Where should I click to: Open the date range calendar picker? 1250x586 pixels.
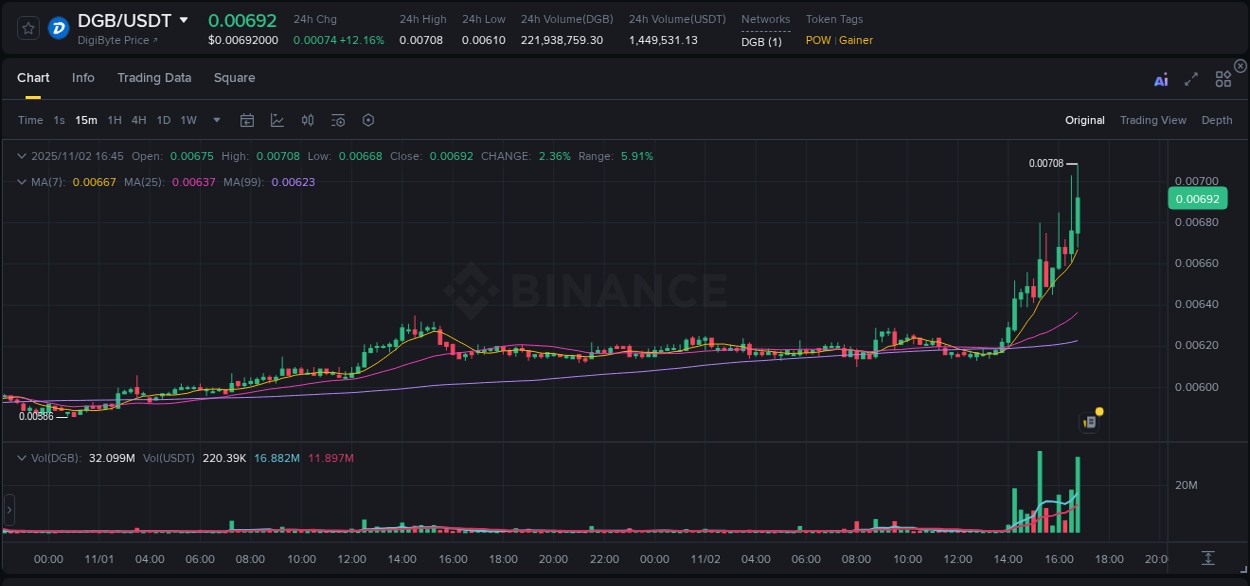[x=247, y=120]
